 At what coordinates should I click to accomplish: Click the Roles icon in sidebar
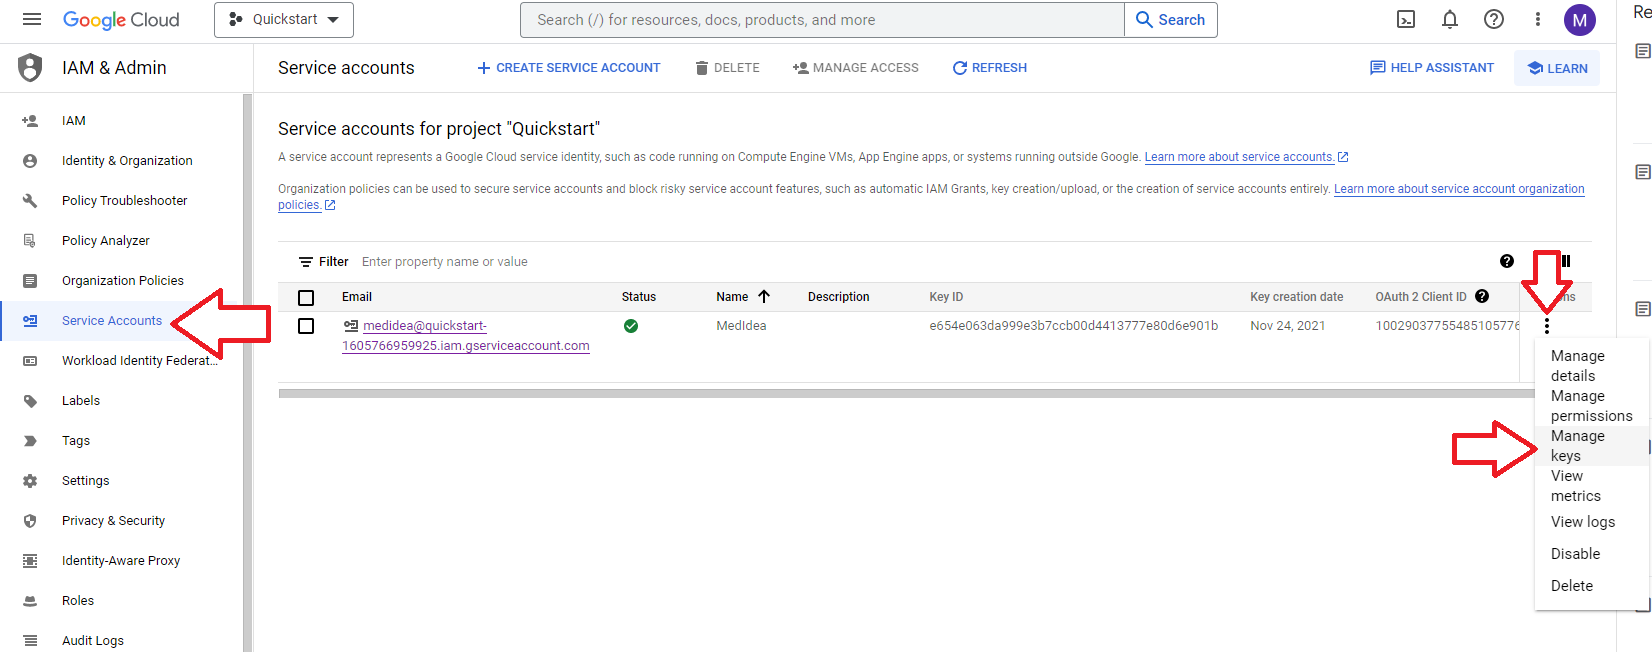[x=30, y=601]
